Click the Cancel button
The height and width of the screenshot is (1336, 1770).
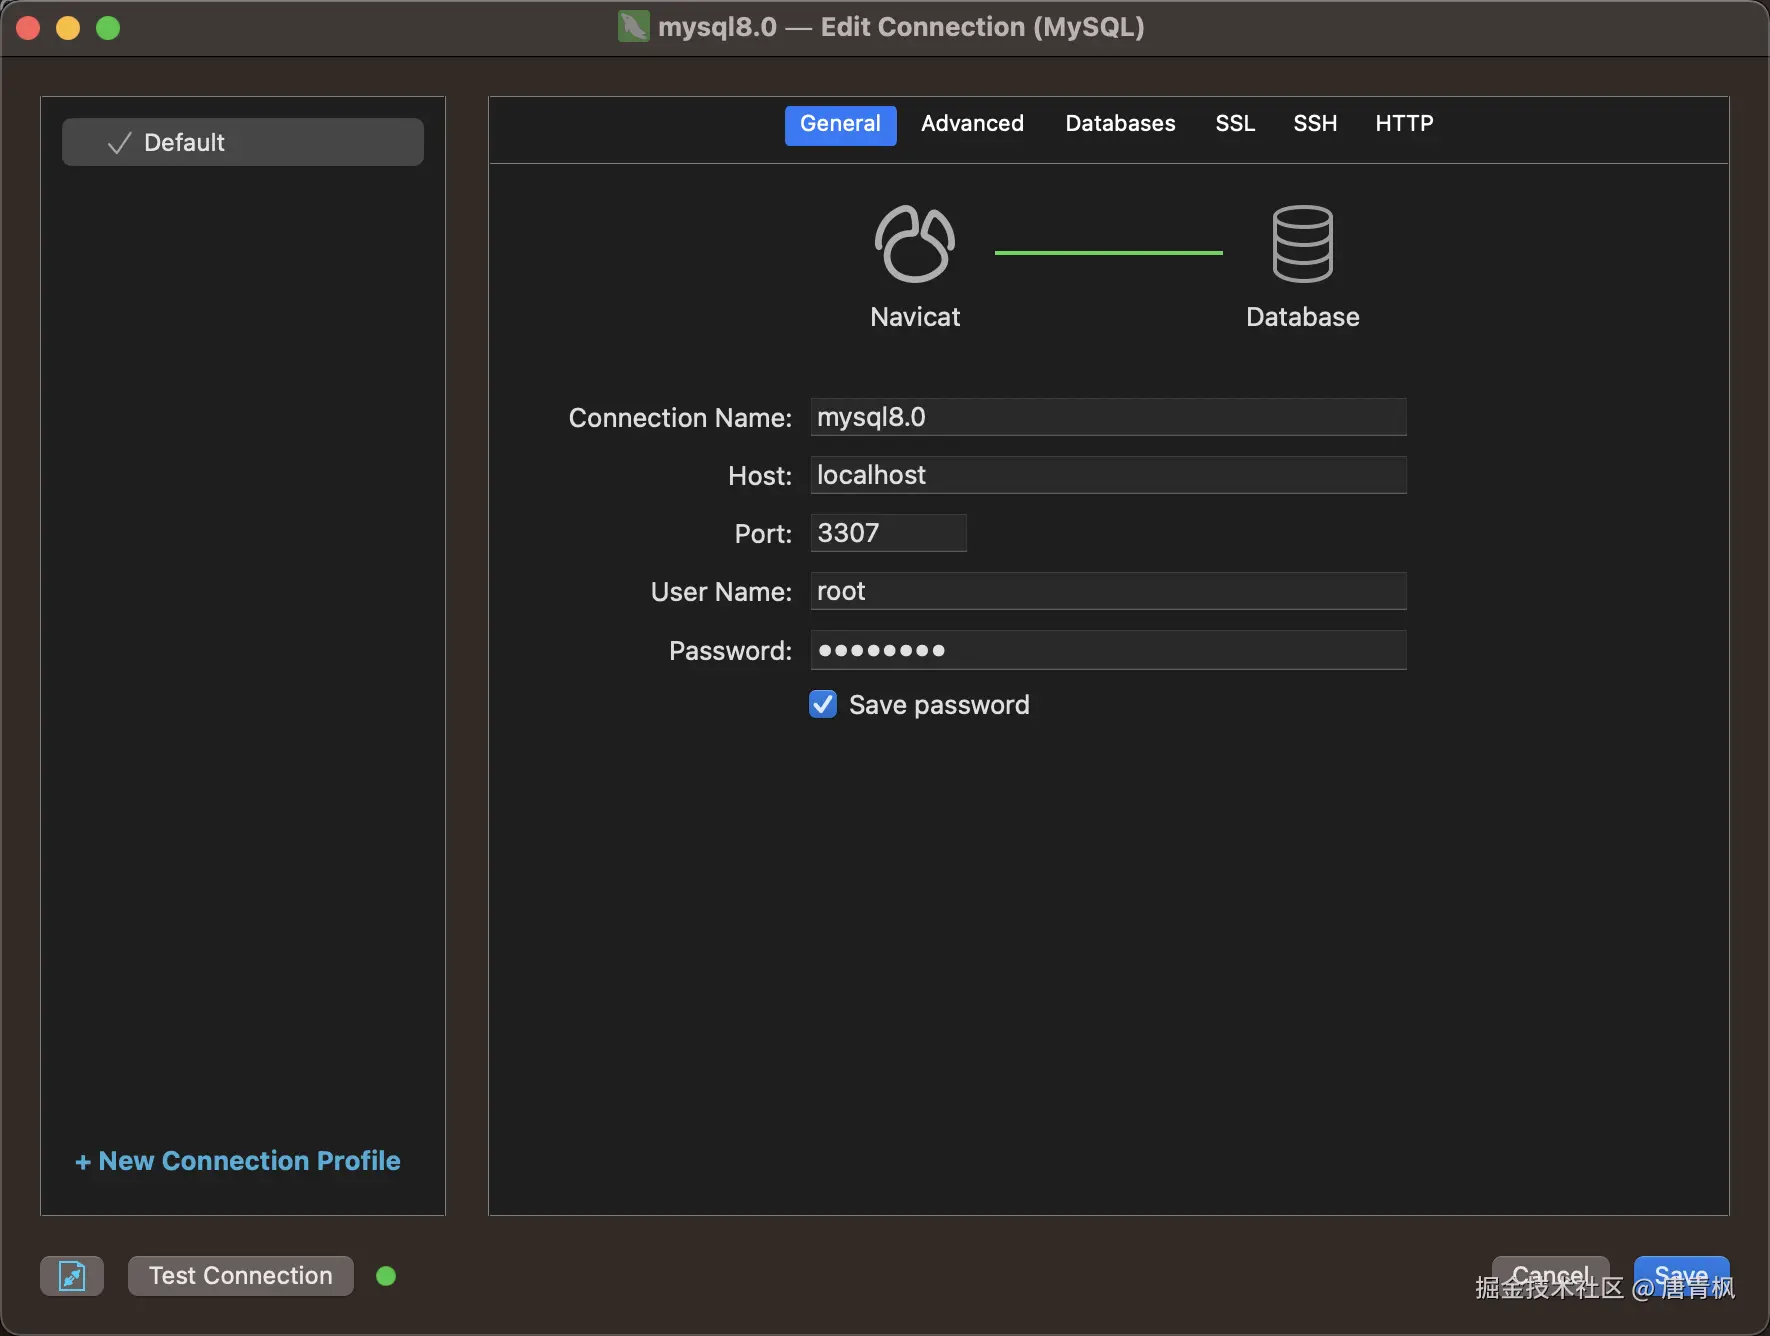coord(1551,1276)
